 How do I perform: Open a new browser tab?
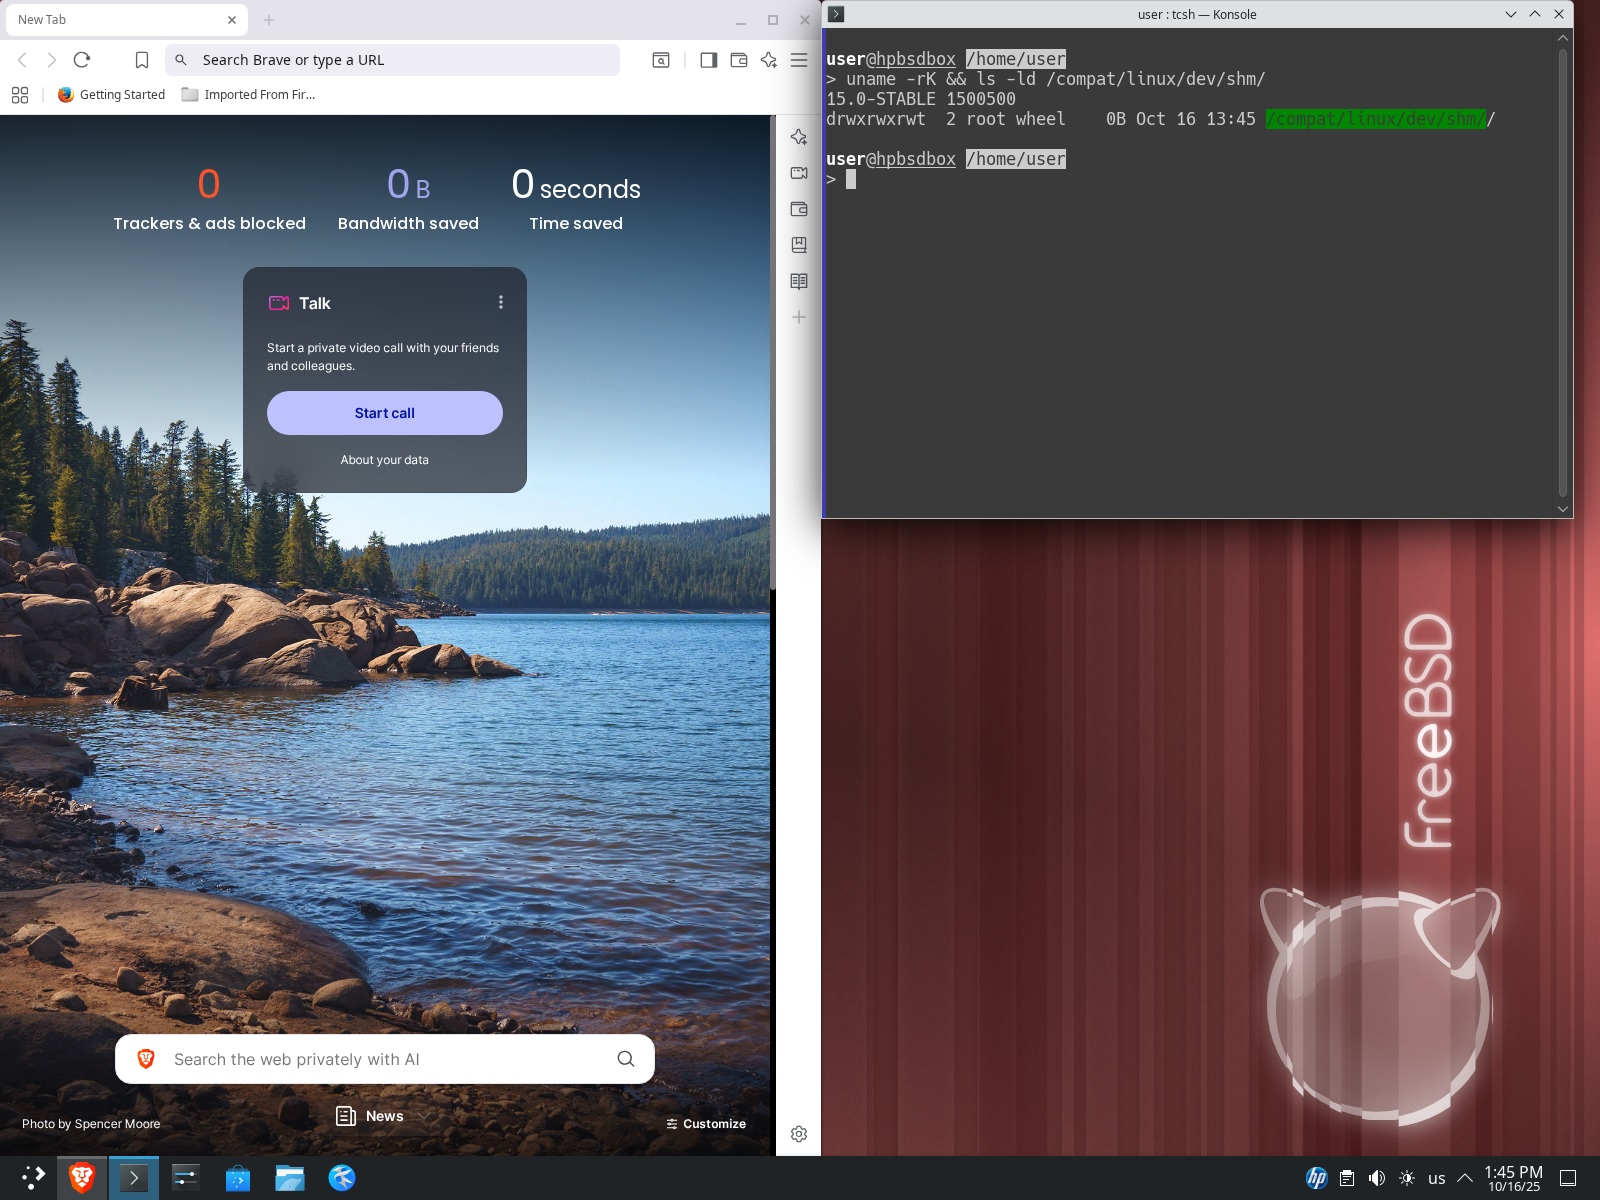pos(269,20)
